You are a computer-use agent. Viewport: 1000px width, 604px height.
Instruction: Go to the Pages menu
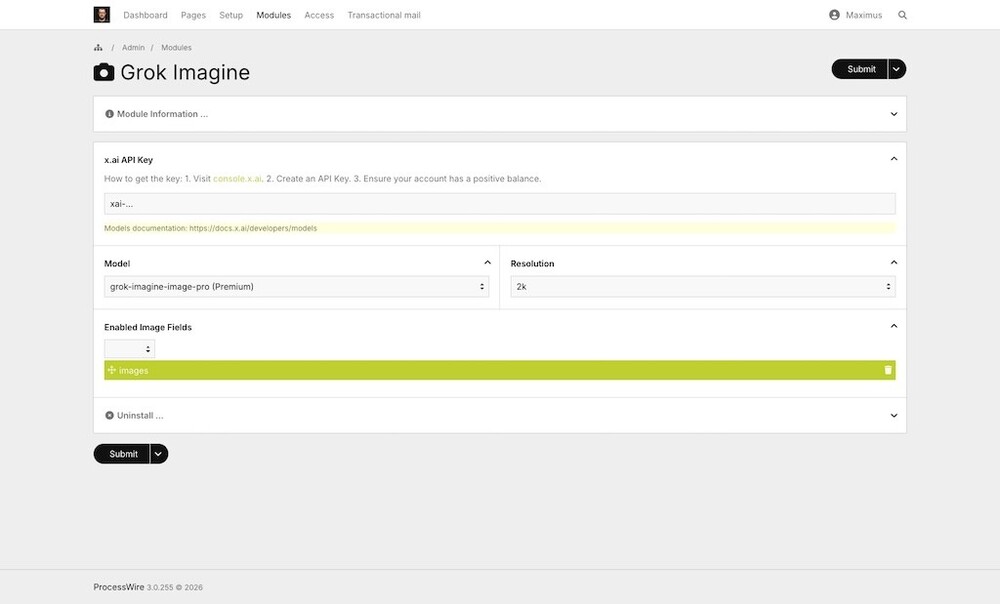[x=193, y=15]
